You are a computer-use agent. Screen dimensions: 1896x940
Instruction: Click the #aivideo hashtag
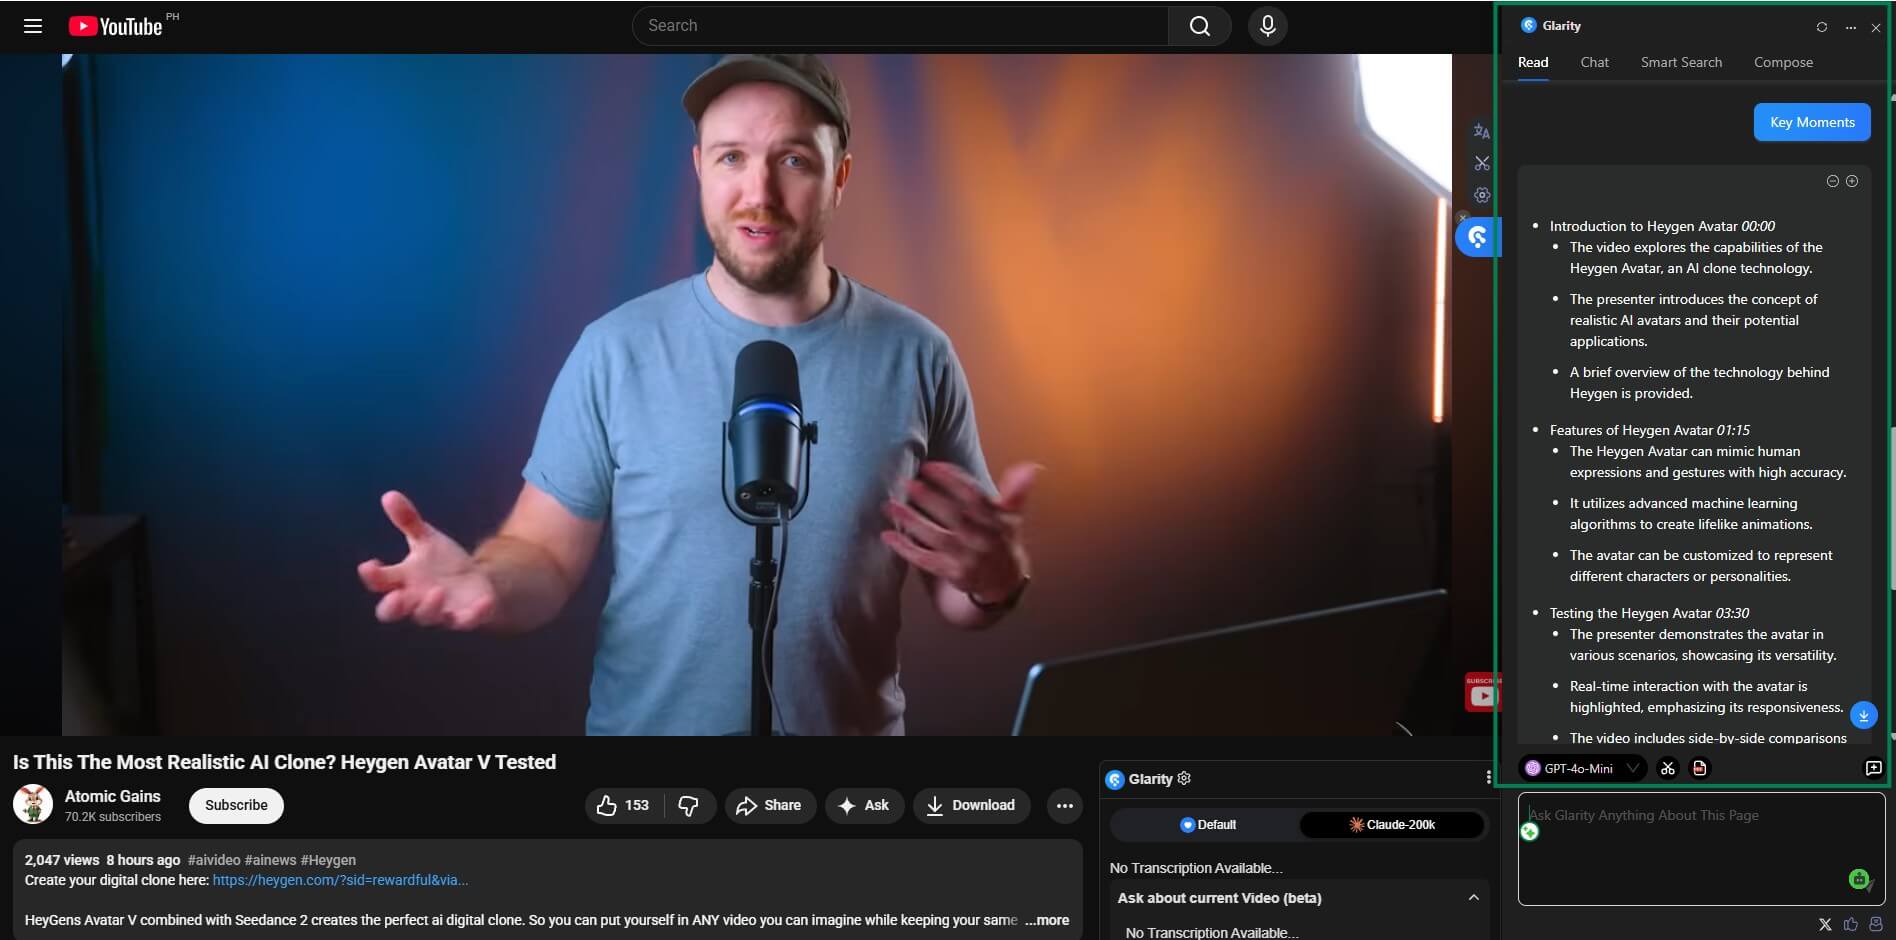(214, 860)
